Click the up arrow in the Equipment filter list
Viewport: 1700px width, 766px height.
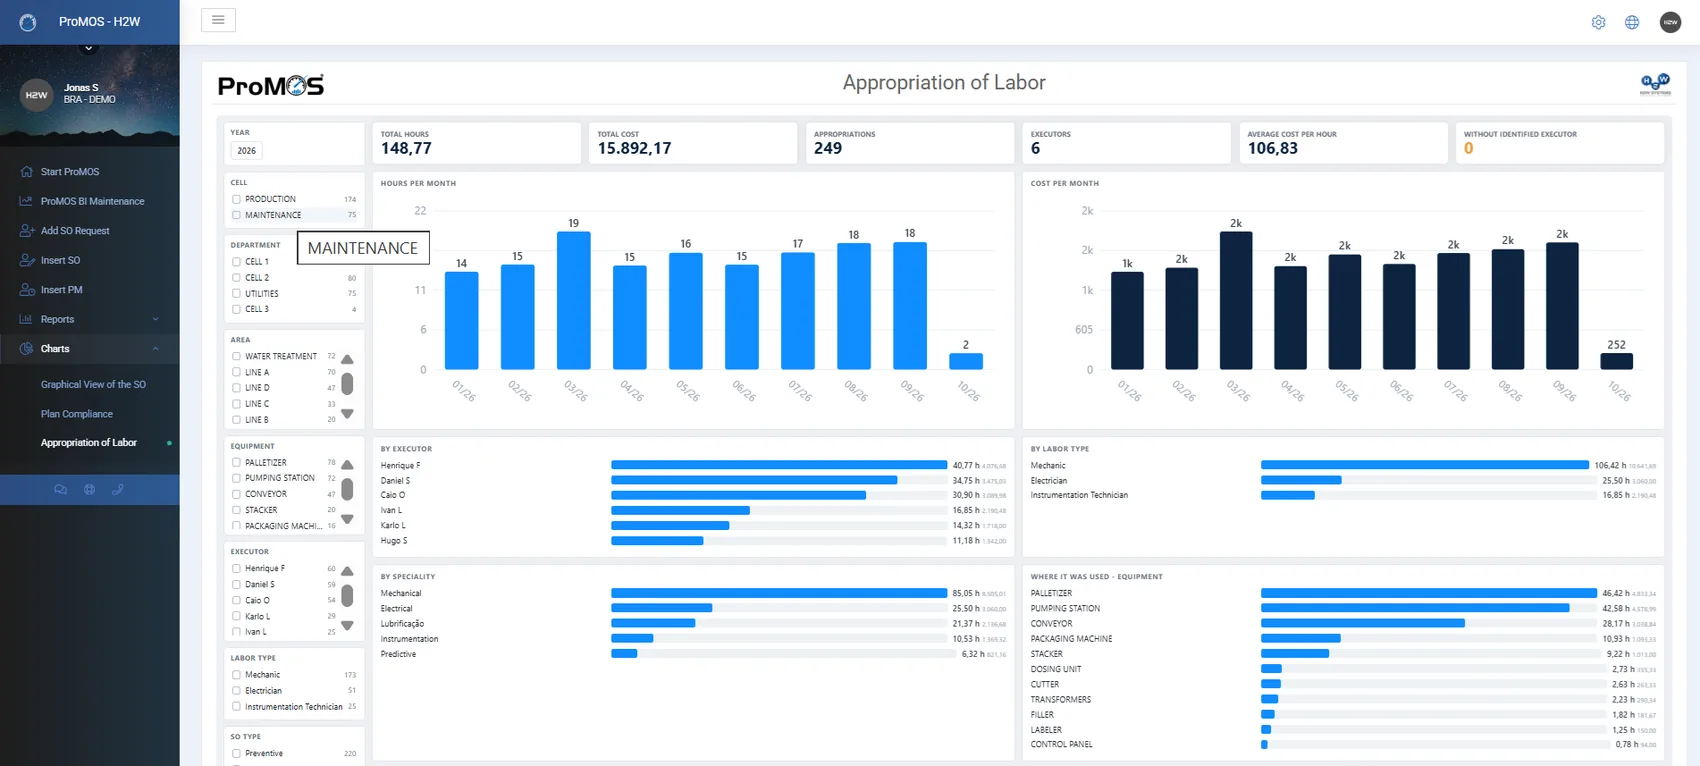pos(347,465)
